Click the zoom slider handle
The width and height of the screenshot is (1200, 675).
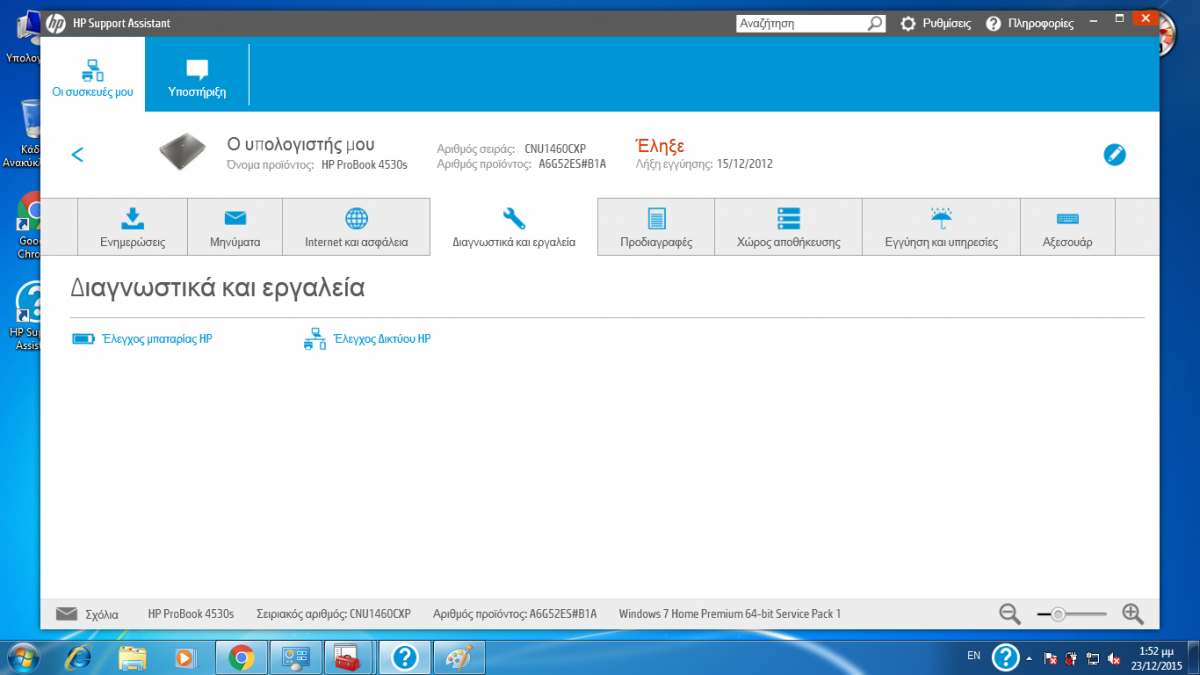(x=1057, y=614)
